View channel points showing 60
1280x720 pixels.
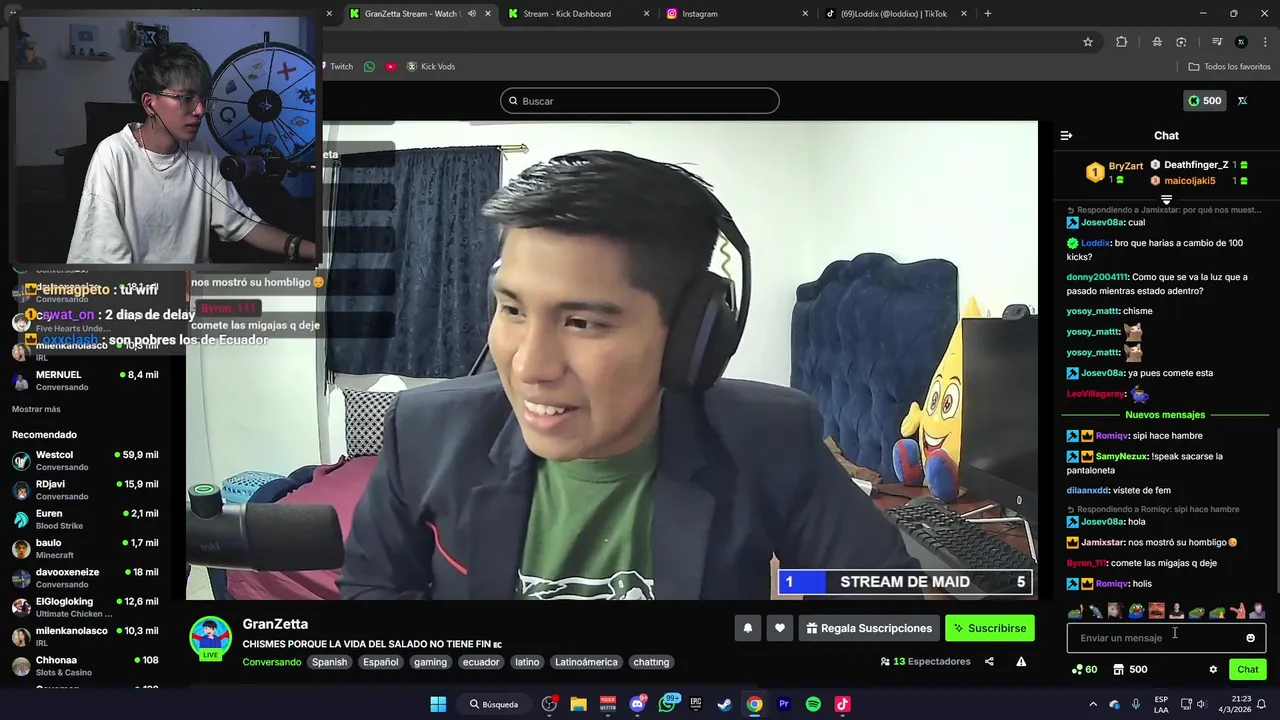coord(1084,670)
